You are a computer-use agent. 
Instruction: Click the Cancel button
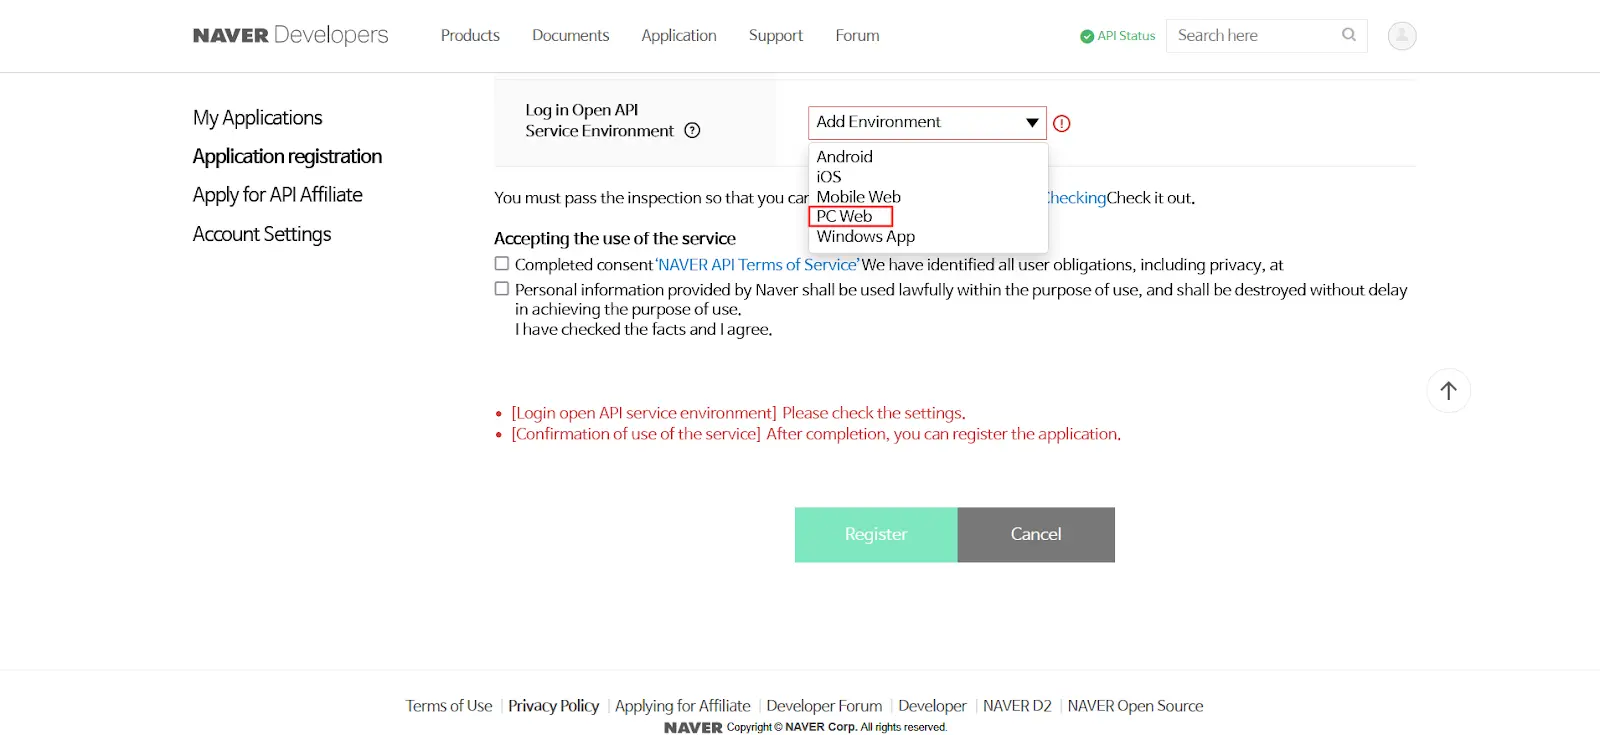tap(1036, 535)
